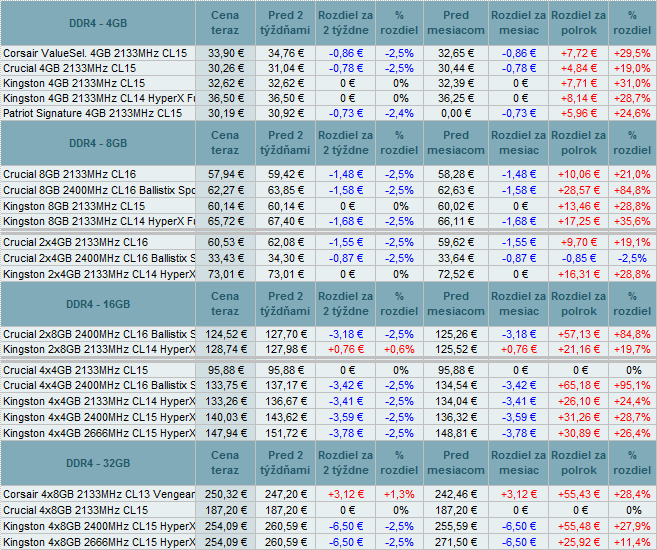Click the +1,3% percent difference cell

pyautogui.click(x=399, y=494)
